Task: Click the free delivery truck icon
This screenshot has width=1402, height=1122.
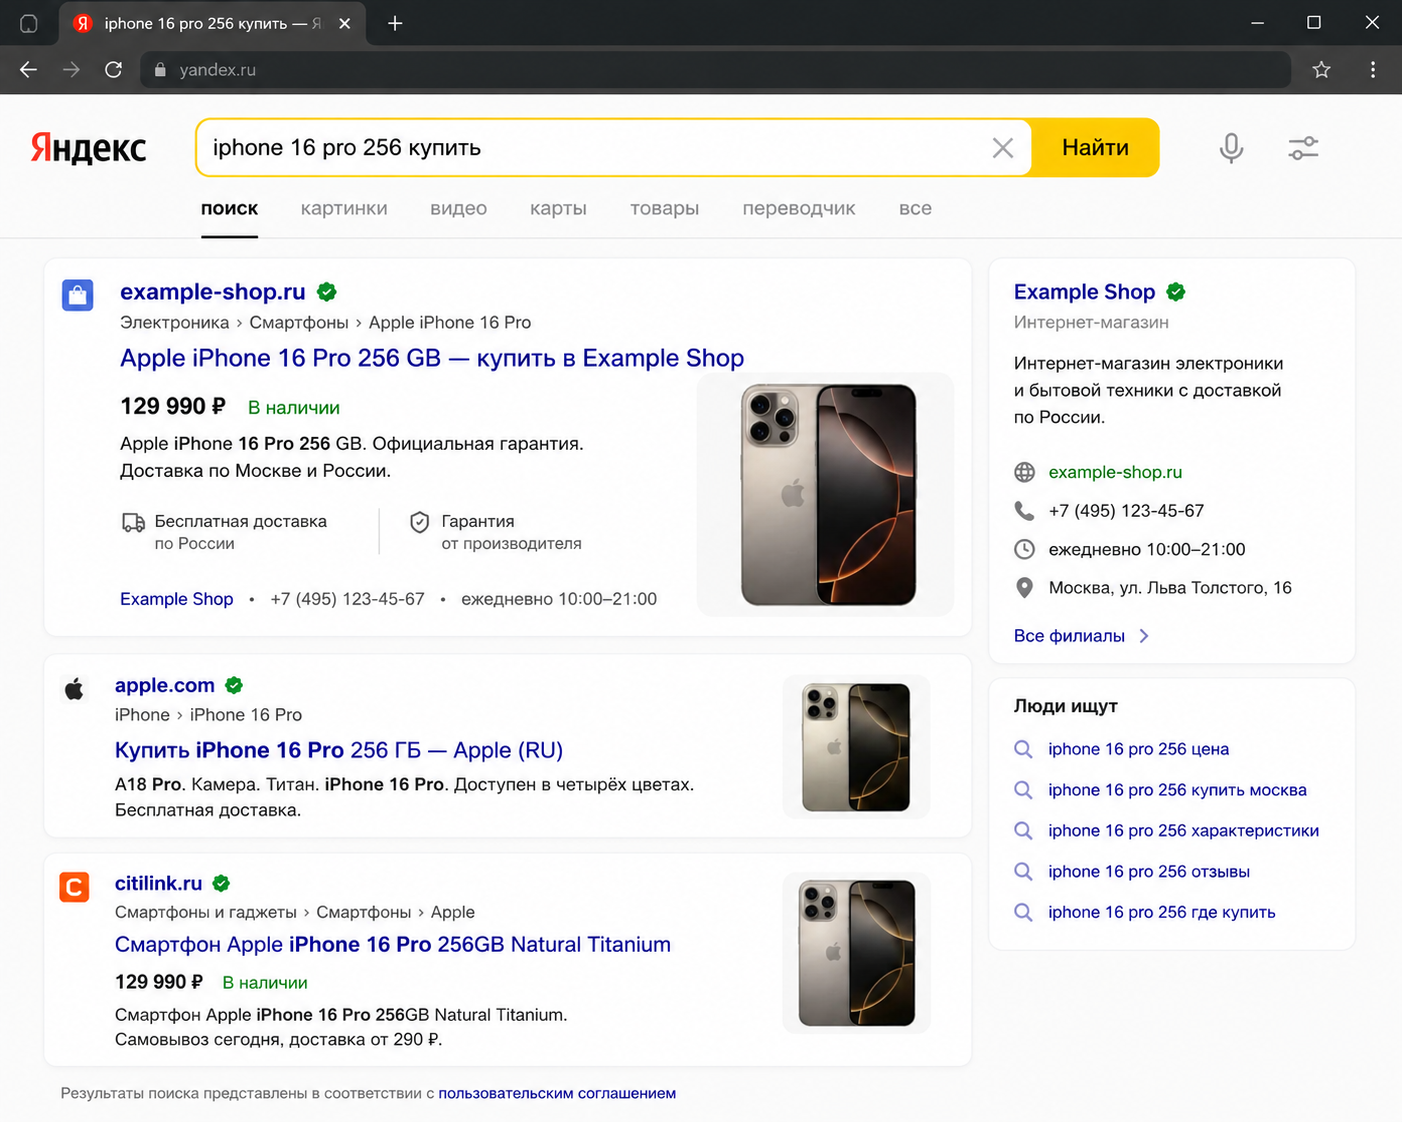Action: click(x=133, y=522)
